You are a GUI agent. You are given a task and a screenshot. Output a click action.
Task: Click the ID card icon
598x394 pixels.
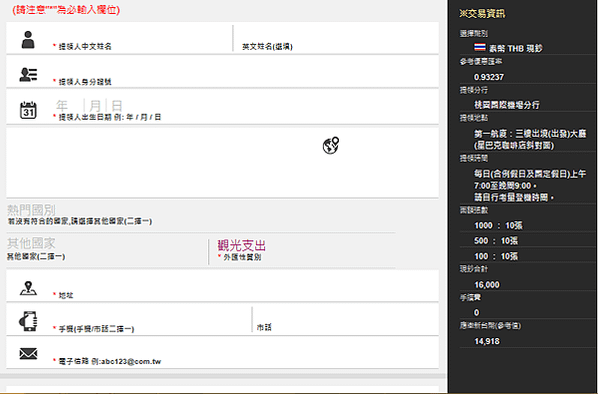point(28,74)
